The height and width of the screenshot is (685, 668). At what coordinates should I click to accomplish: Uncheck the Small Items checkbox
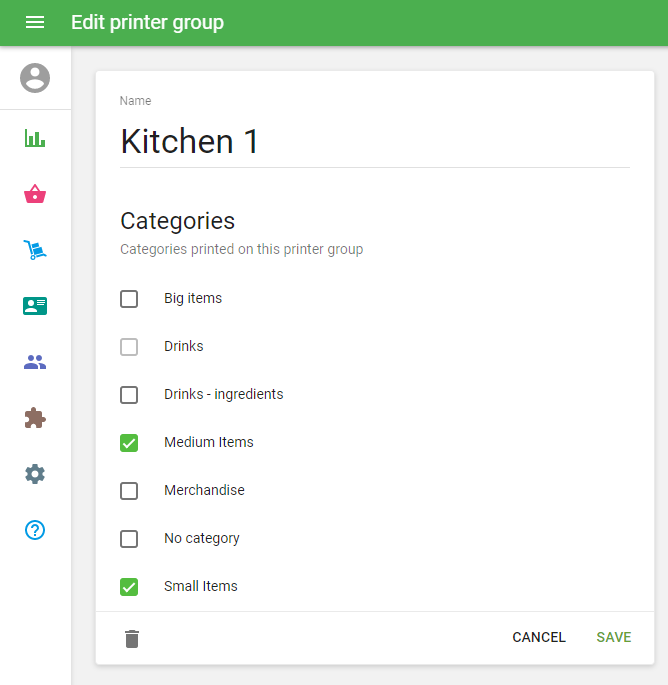[x=129, y=587]
